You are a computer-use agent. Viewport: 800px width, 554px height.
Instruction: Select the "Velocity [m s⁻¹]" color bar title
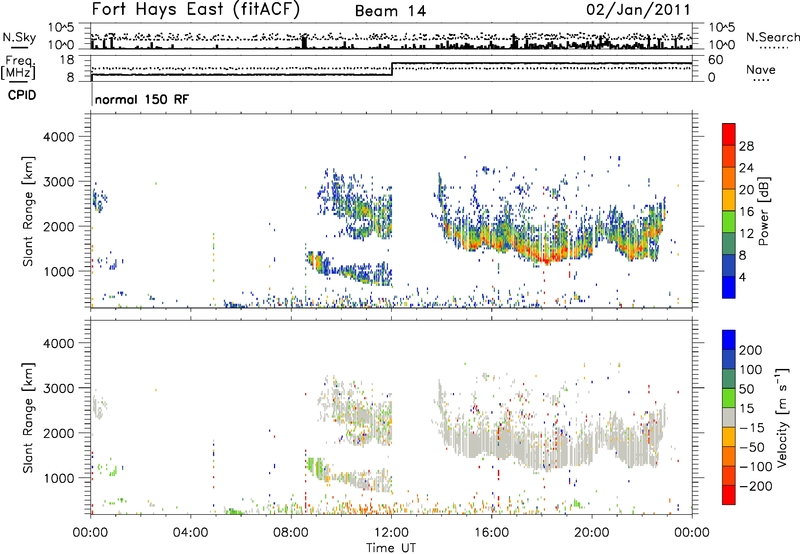coord(782,417)
